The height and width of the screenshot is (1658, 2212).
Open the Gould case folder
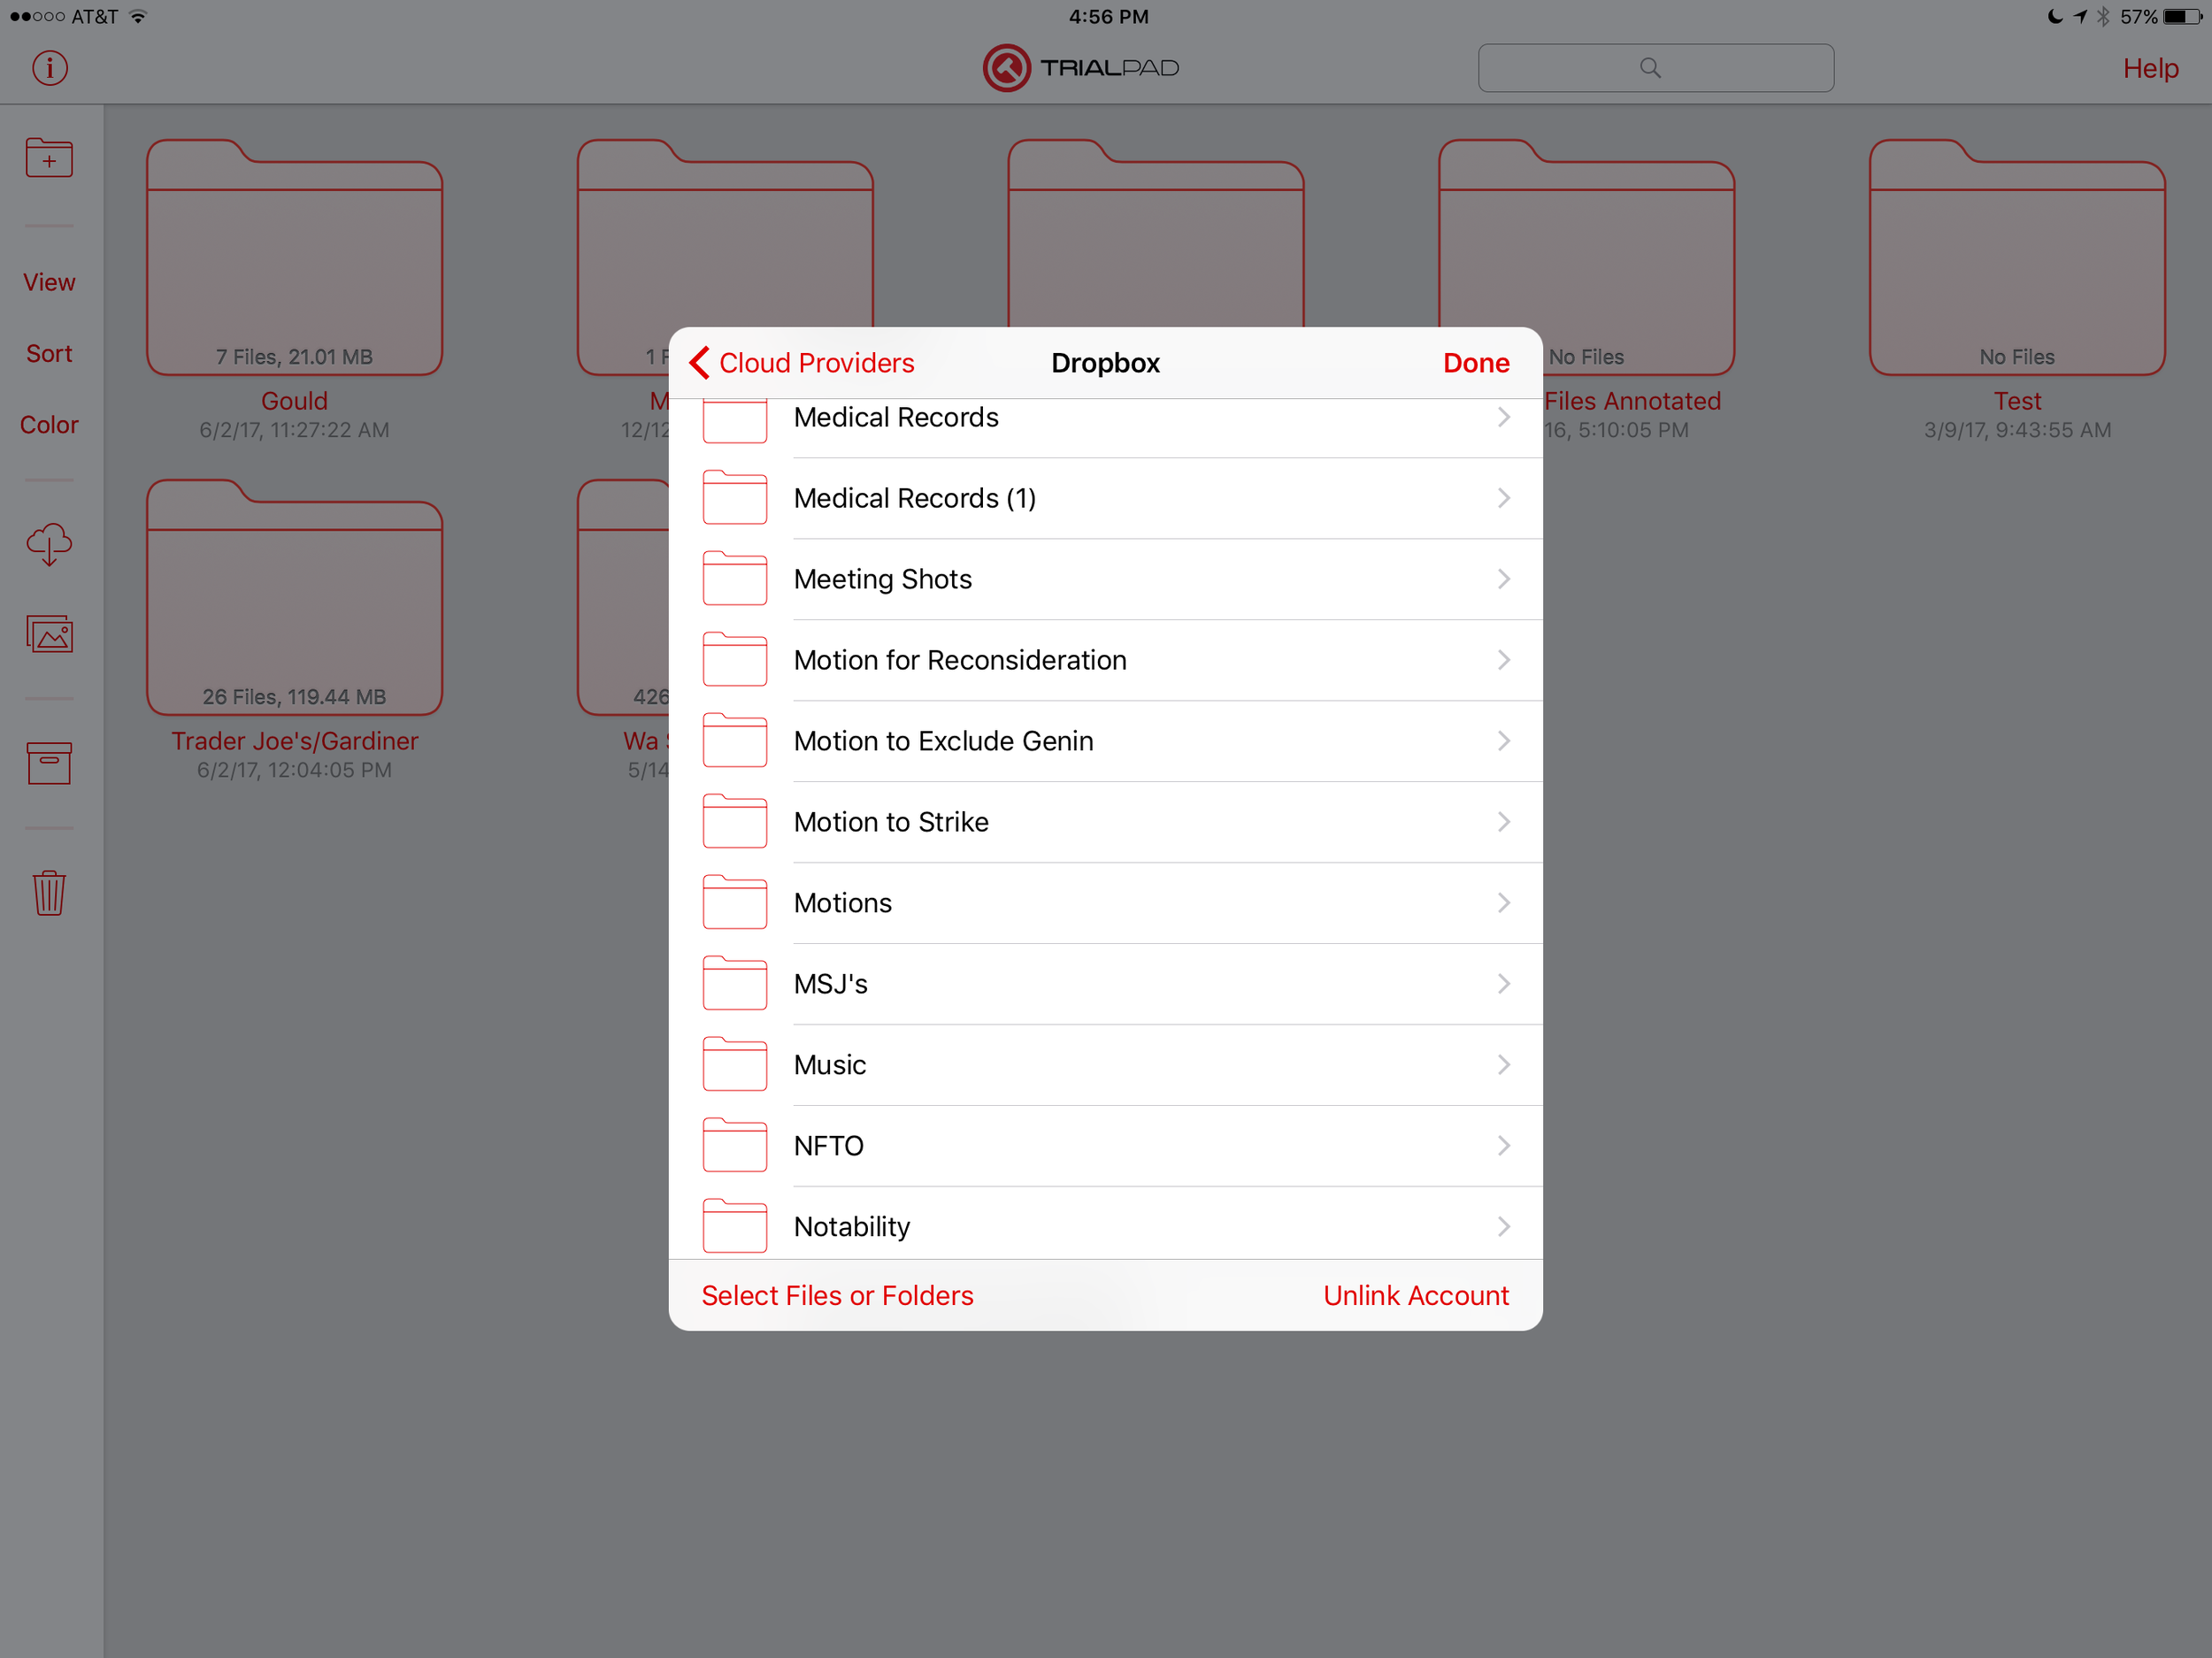click(294, 258)
